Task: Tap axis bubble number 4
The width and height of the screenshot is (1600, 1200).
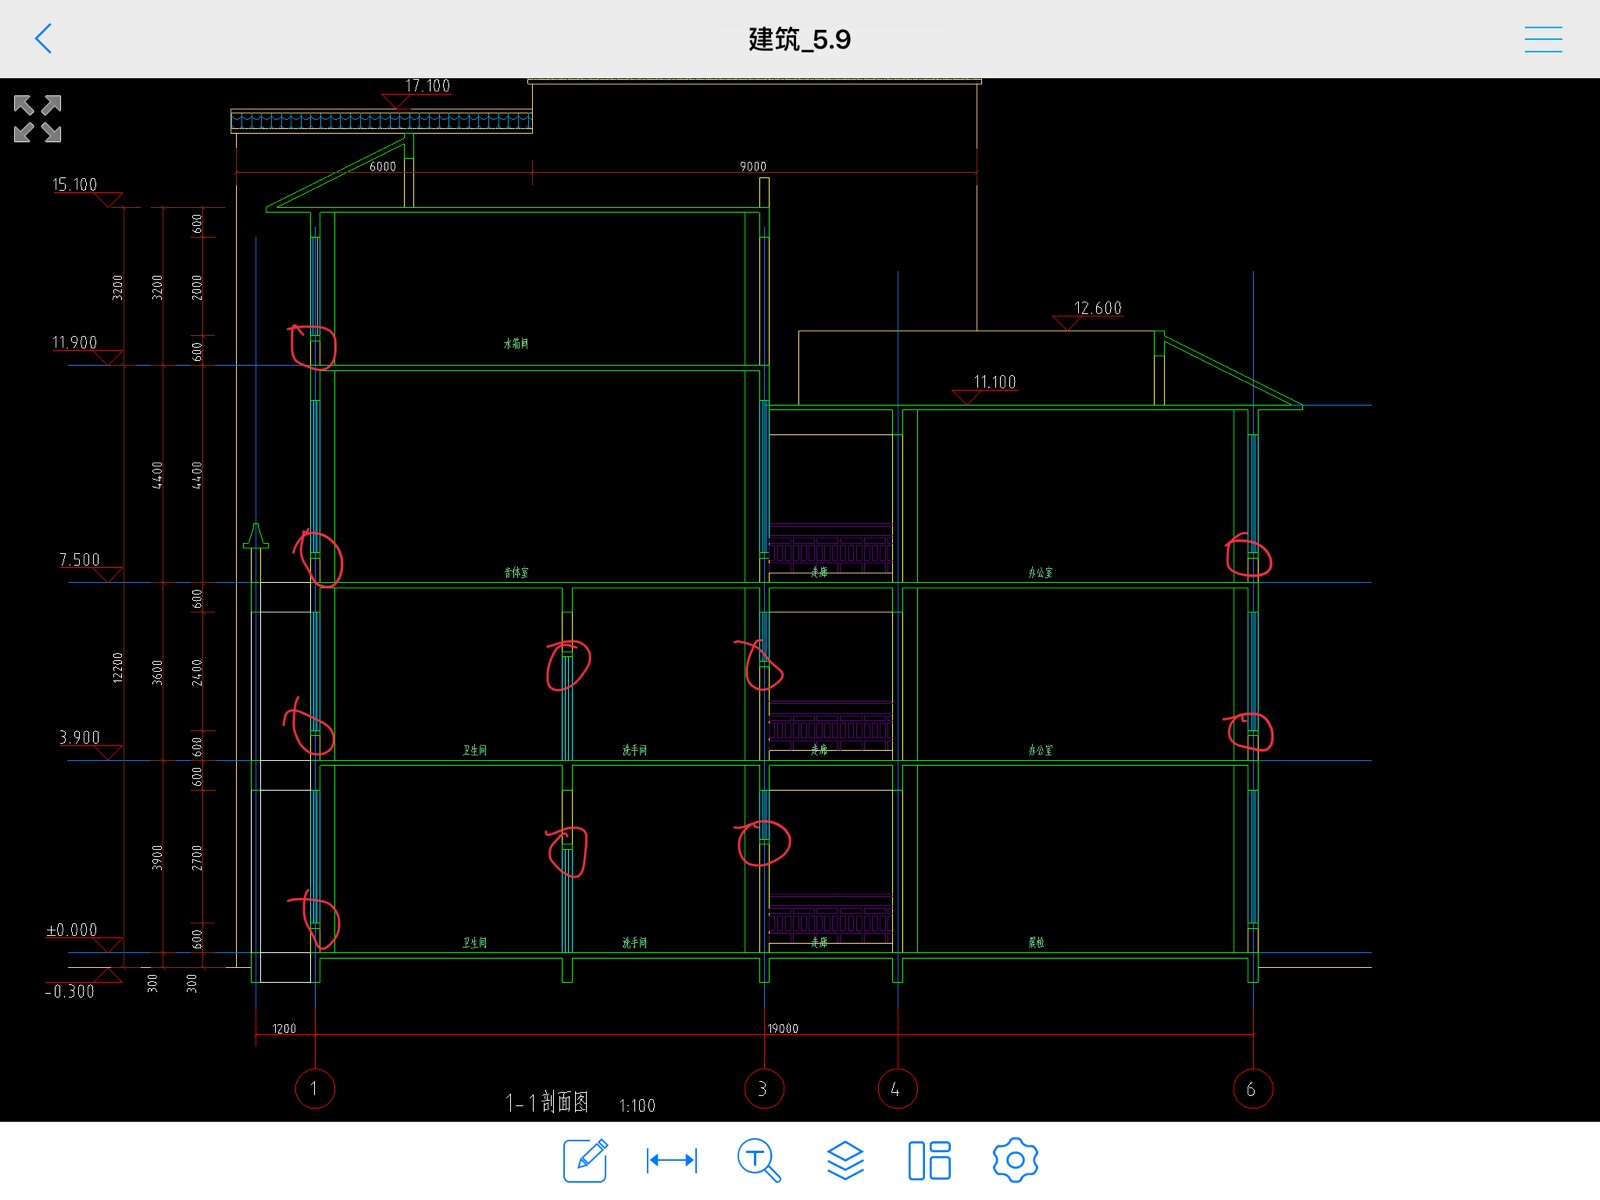Action: 897,1089
